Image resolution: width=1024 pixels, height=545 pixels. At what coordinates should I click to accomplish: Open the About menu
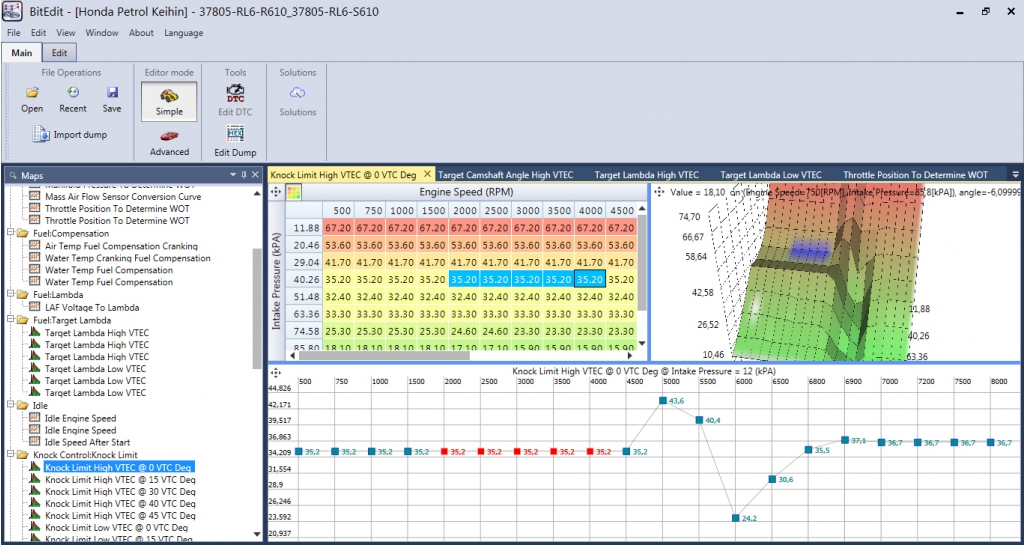[141, 33]
